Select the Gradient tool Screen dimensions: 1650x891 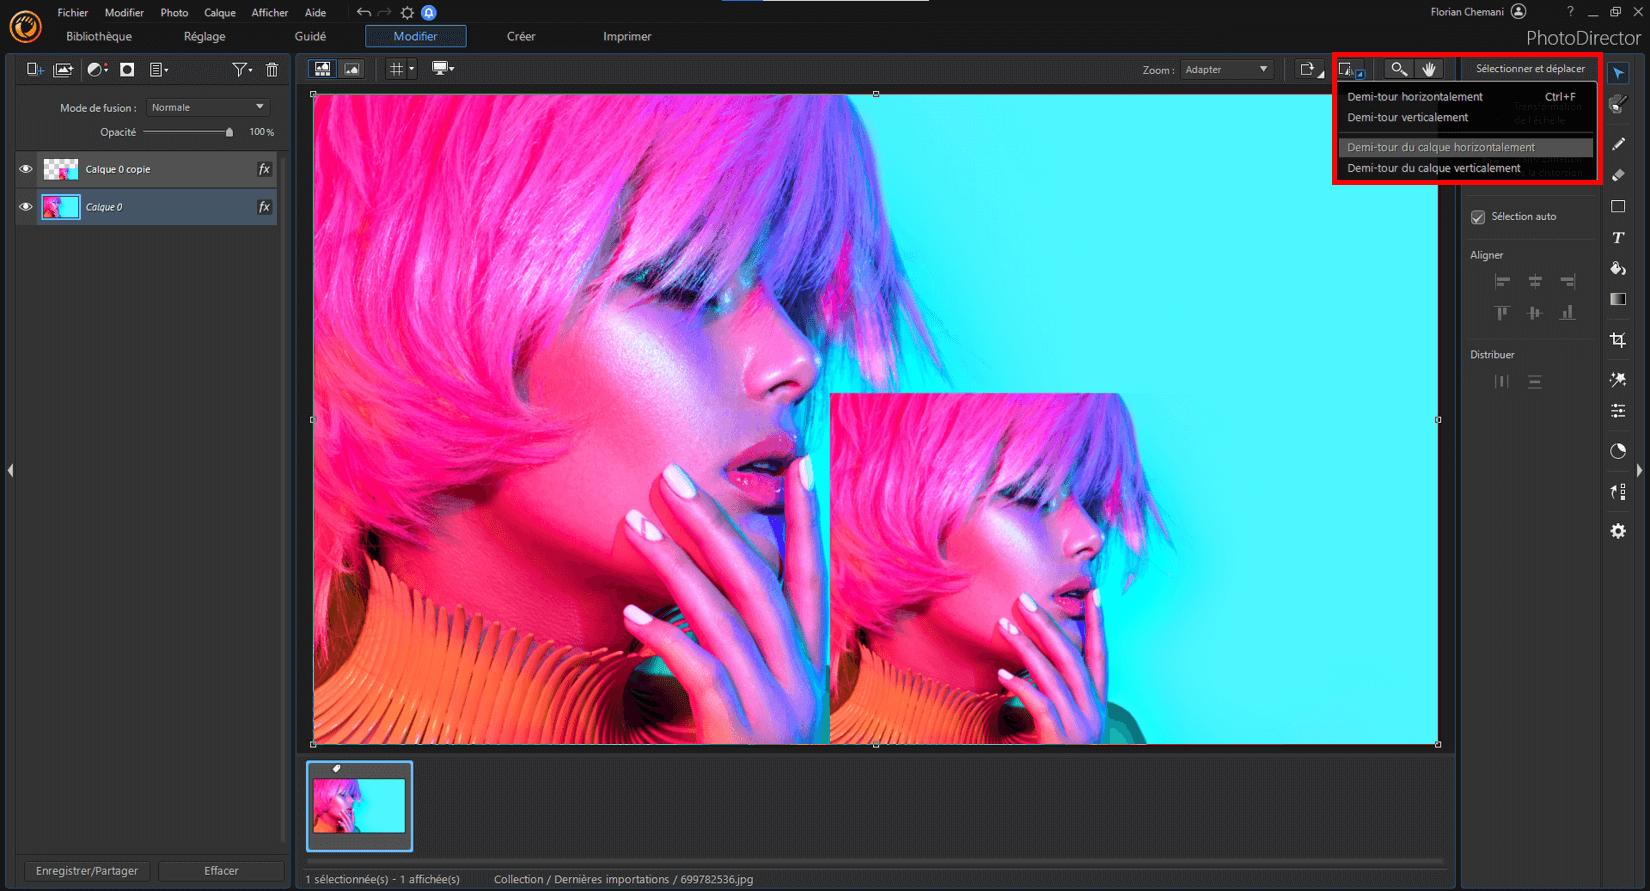[1618, 299]
